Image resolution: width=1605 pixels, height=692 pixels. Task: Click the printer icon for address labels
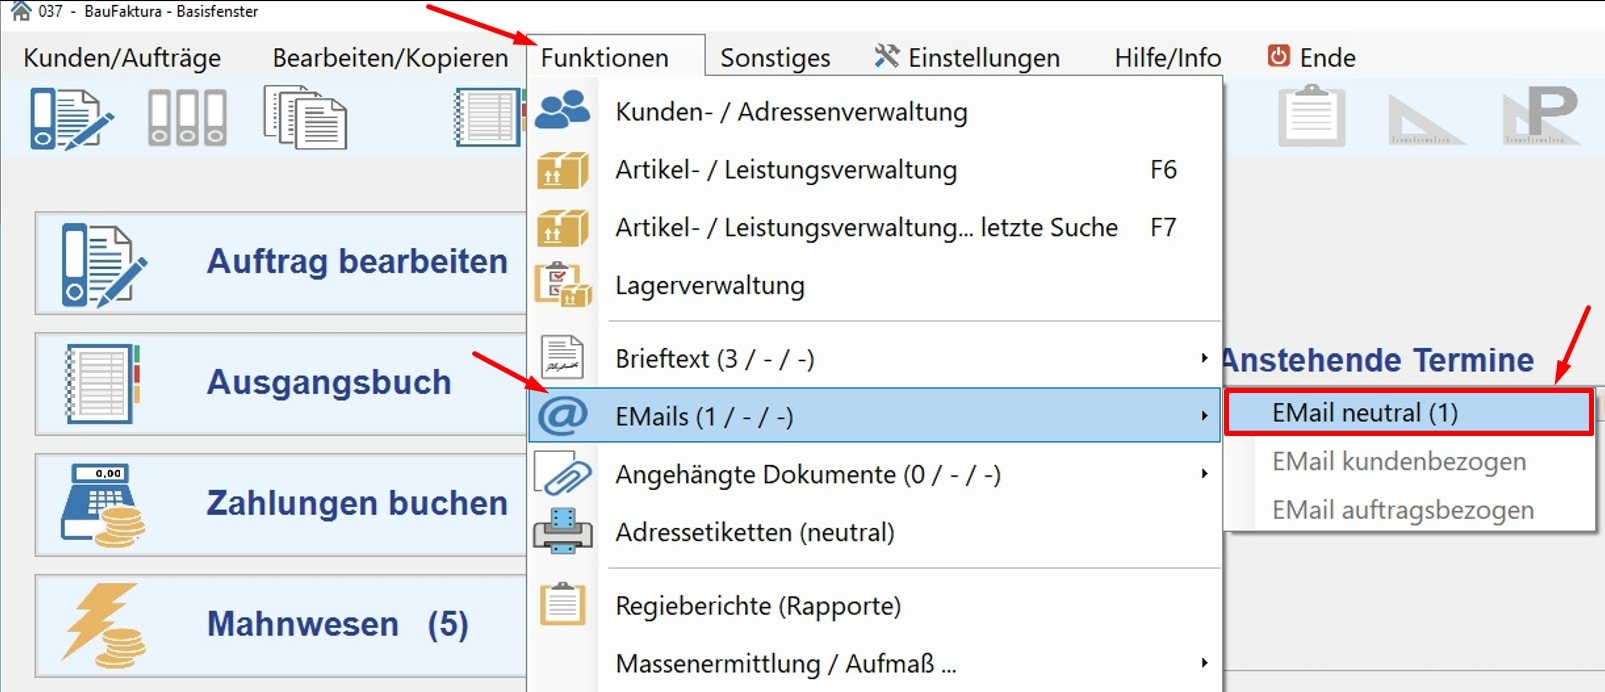562,532
